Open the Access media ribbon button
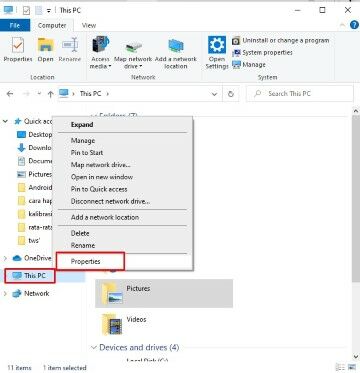This screenshot has width=360, height=373. [100, 53]
